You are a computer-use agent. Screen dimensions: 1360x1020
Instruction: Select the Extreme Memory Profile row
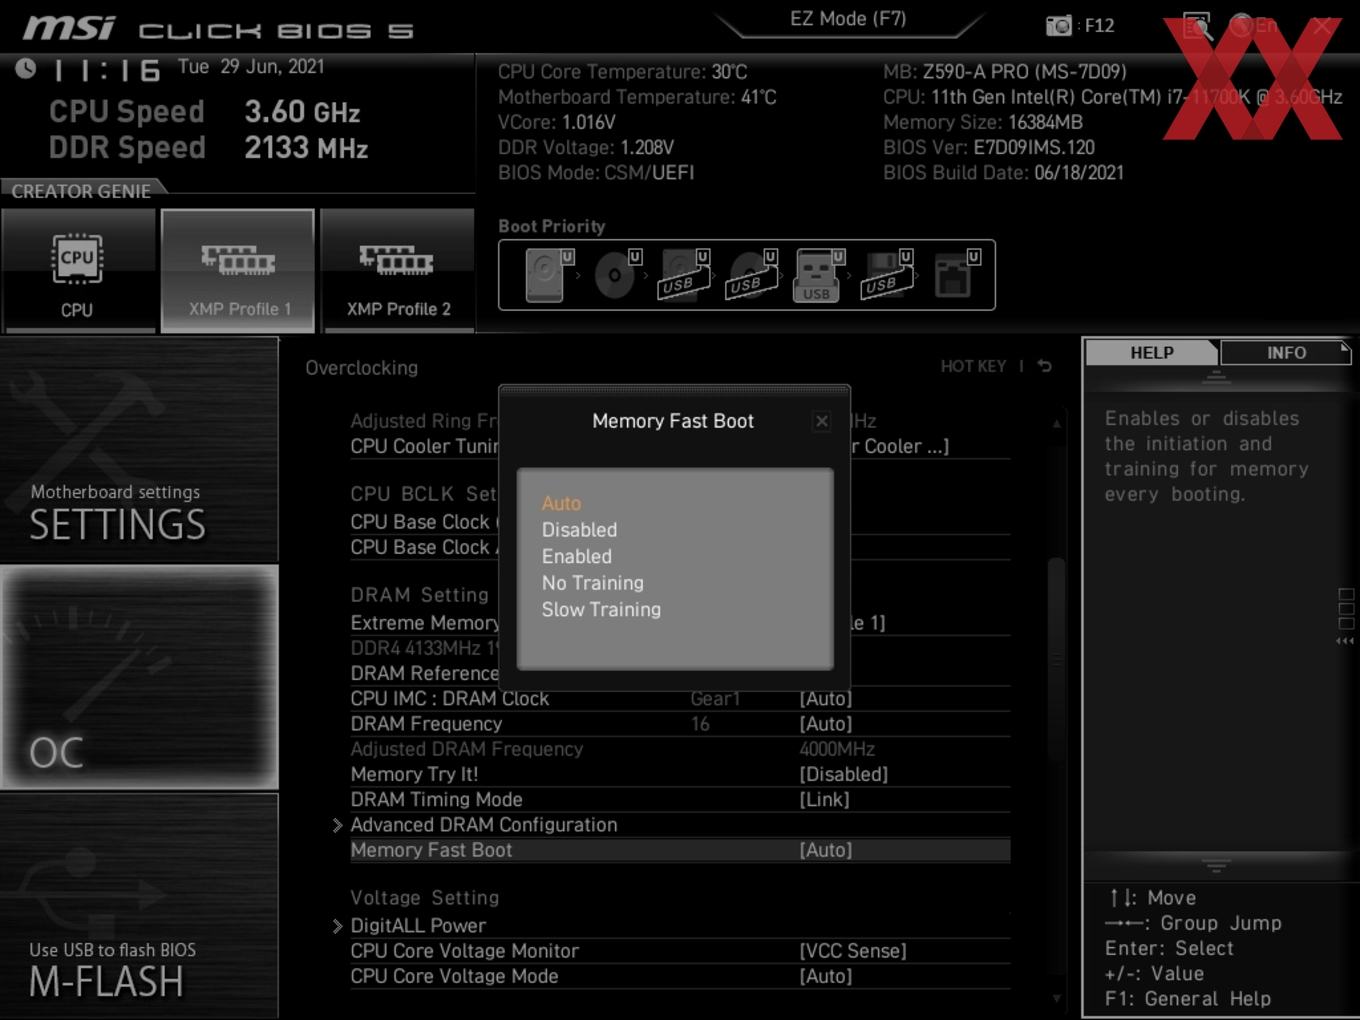pyautogui.click(x=680, y=623)
